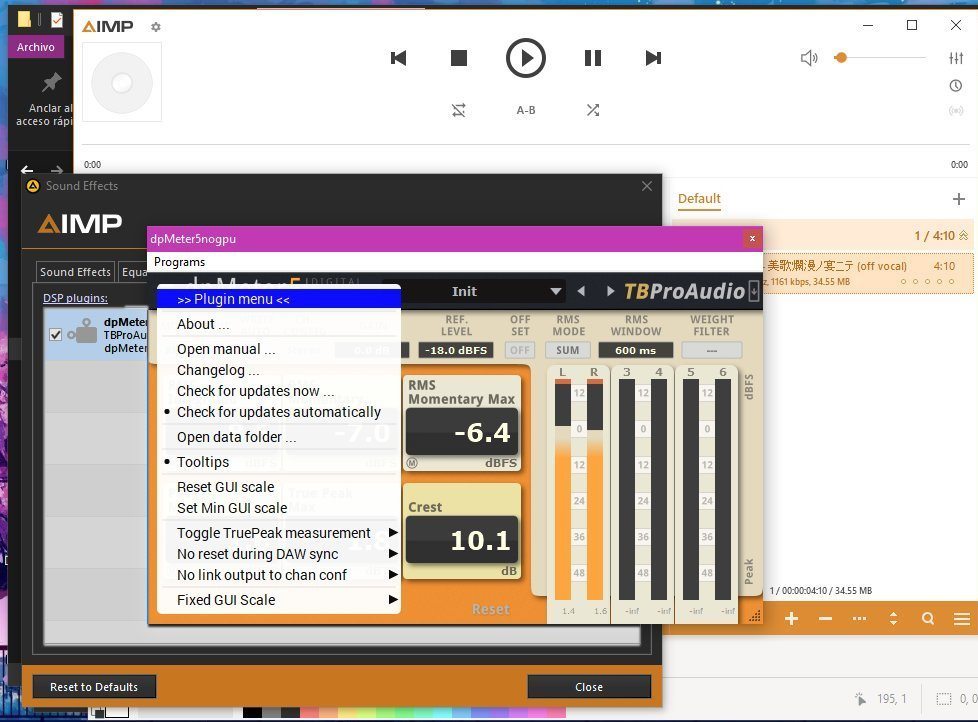Click Reset to Defaults button
The image size is (978, 722).
[x=94, y=686]
